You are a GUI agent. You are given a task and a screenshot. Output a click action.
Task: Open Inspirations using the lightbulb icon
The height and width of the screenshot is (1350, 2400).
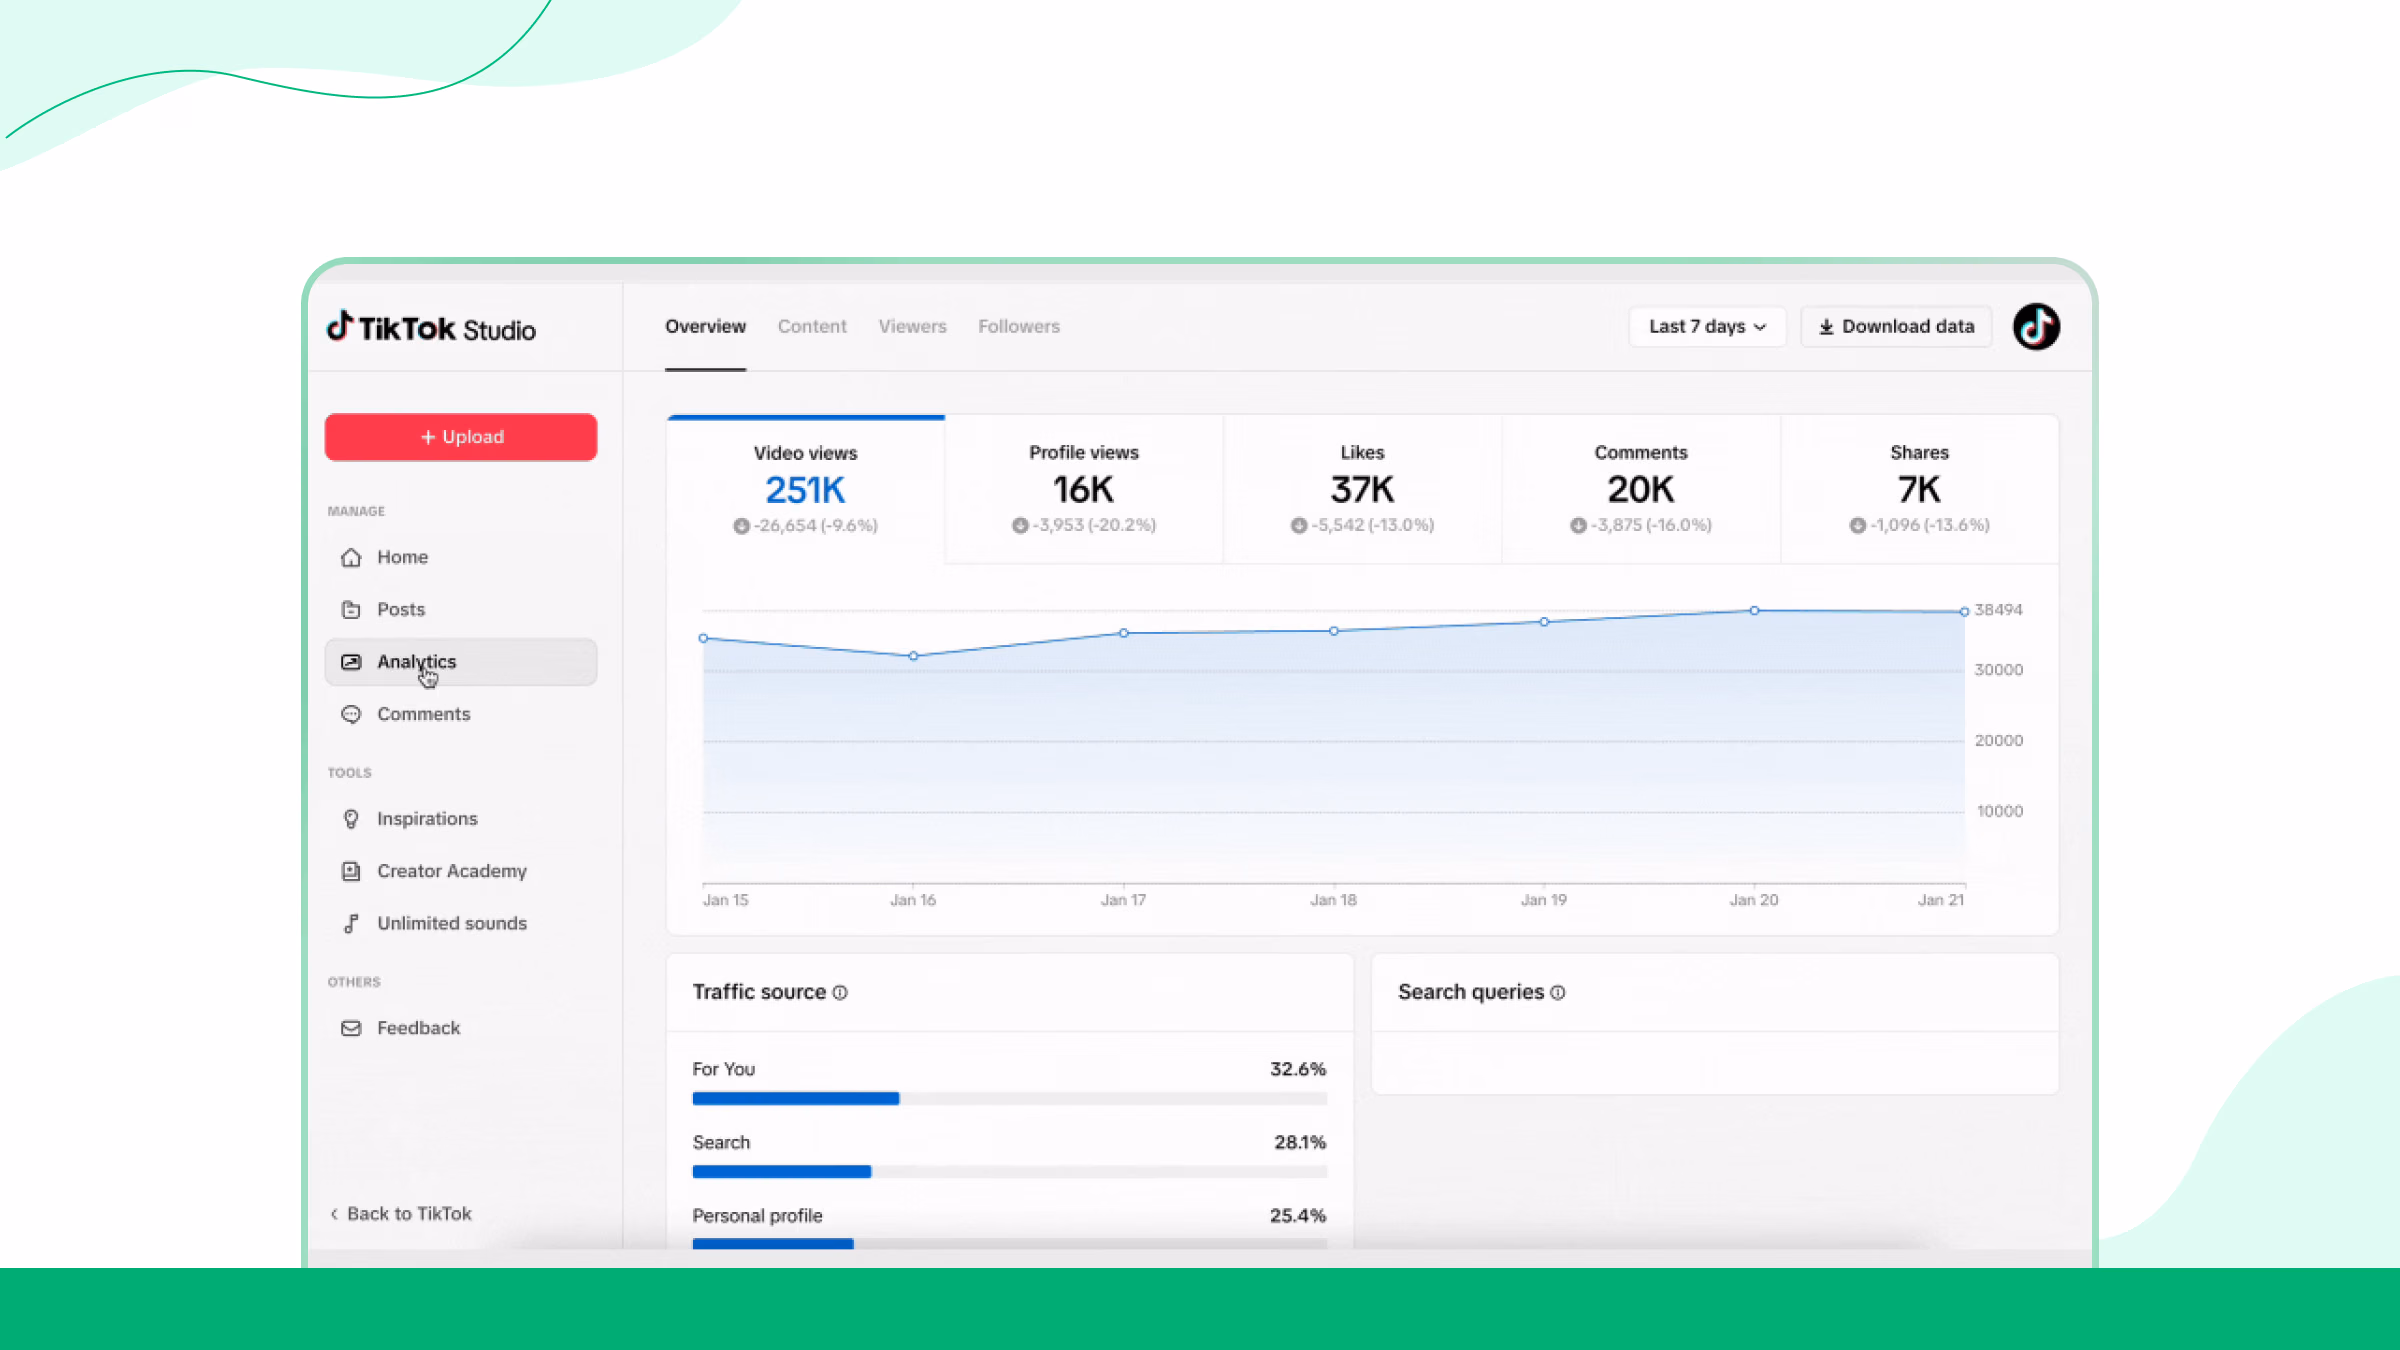[x=351, y=818]
